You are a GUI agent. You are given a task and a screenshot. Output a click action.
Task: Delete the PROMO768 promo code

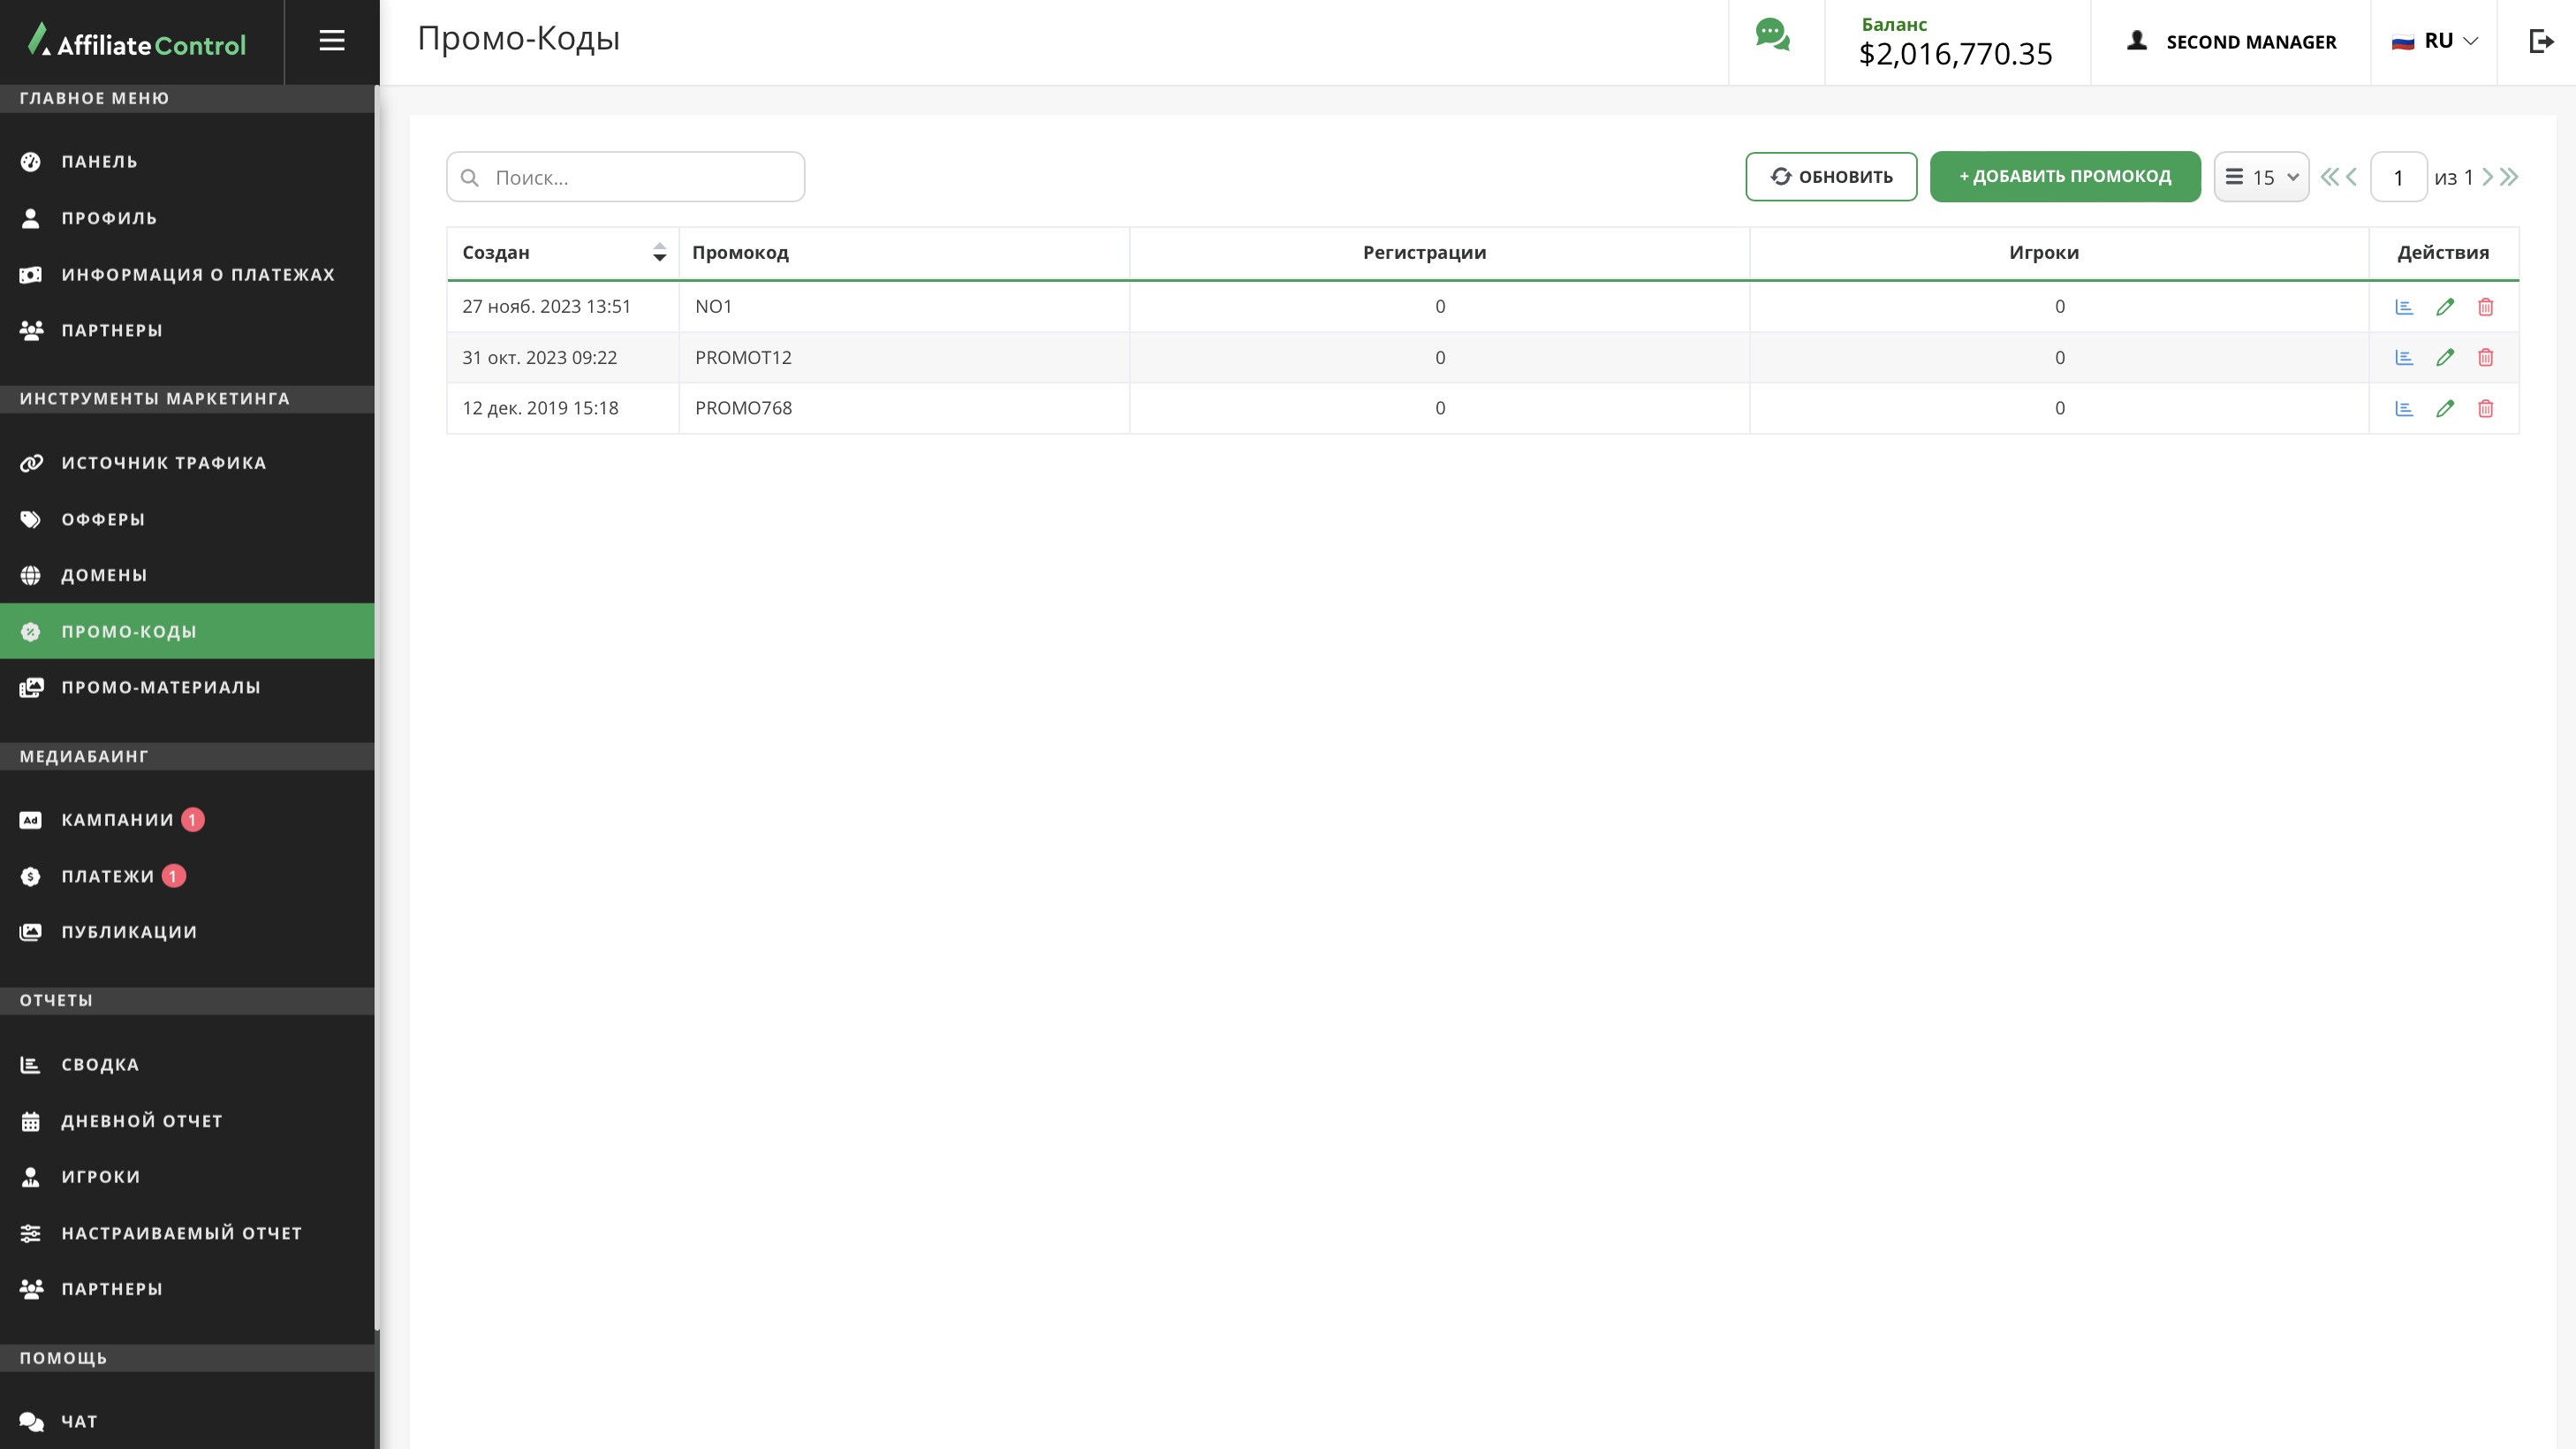[x=2485, y=408]
